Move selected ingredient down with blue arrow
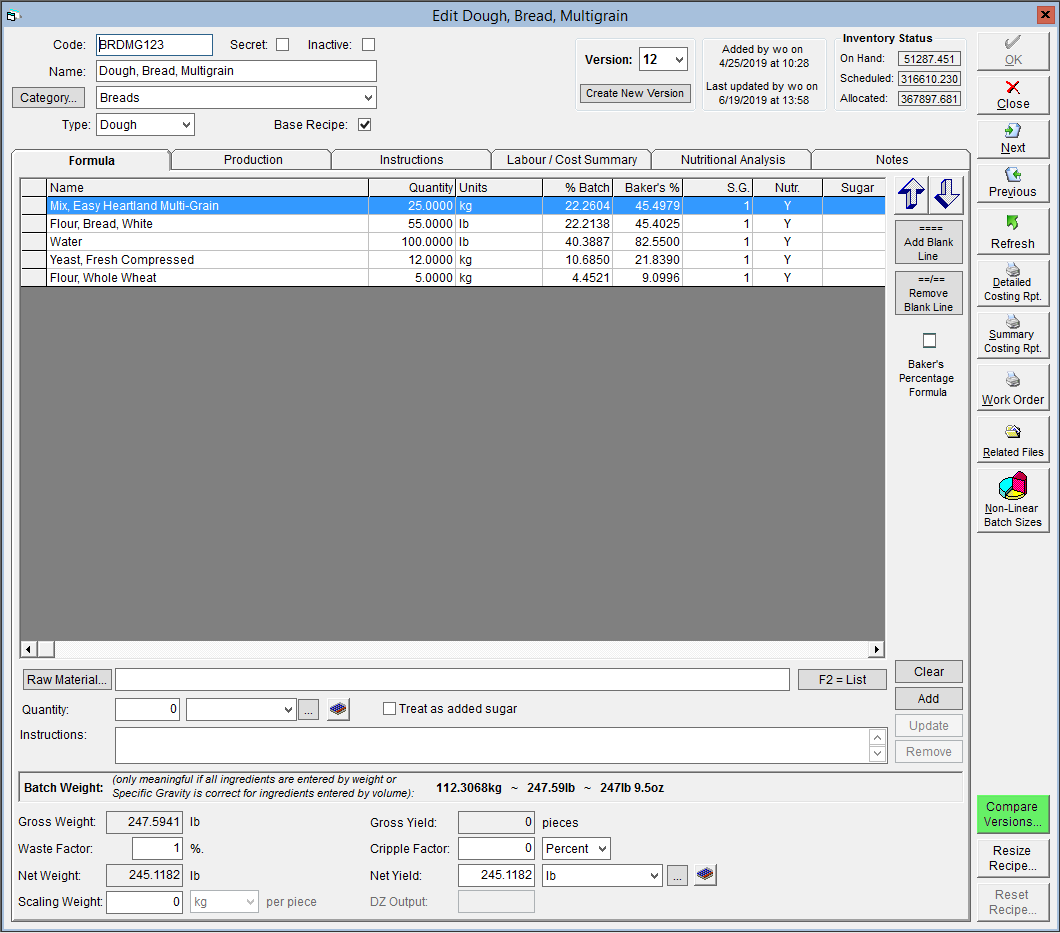1060x933 pixels. pos(946,194)
